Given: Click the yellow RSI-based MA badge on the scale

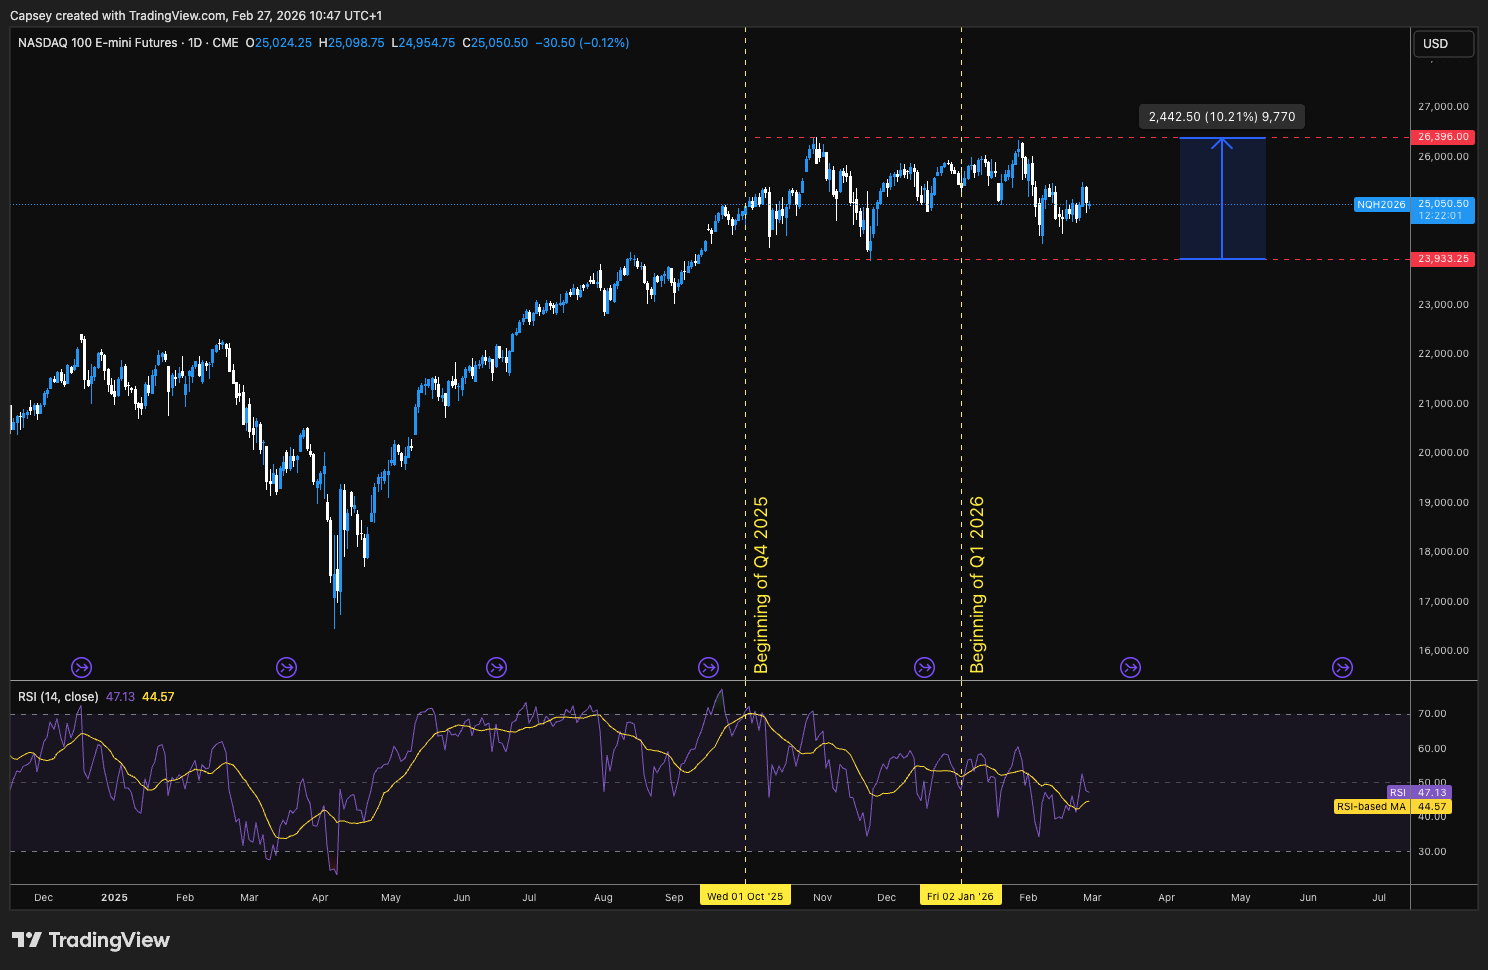Looking at the screenshot, I should (1371, 806).
